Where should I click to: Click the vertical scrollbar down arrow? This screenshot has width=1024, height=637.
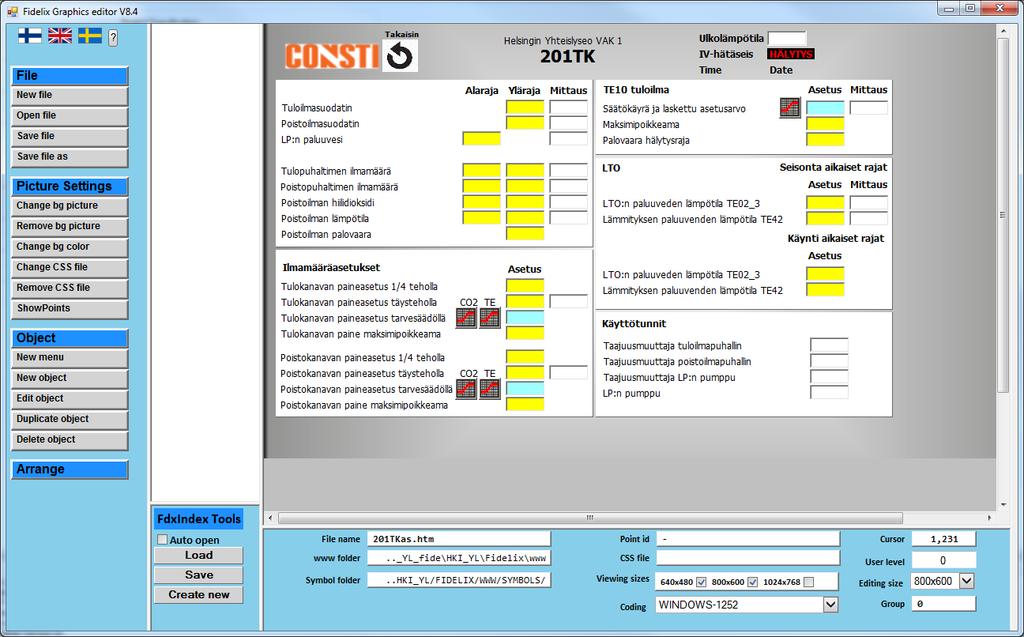click(x=1003, y=504)
